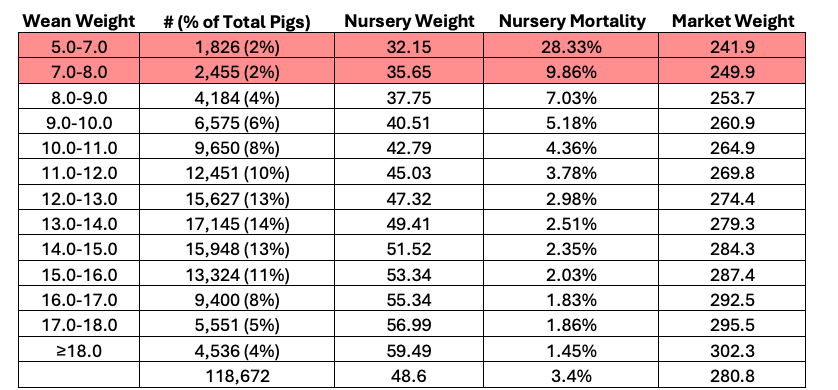
Task: Click the 28.33% nursery mortality cell
Action: click(x=571, y=45)
